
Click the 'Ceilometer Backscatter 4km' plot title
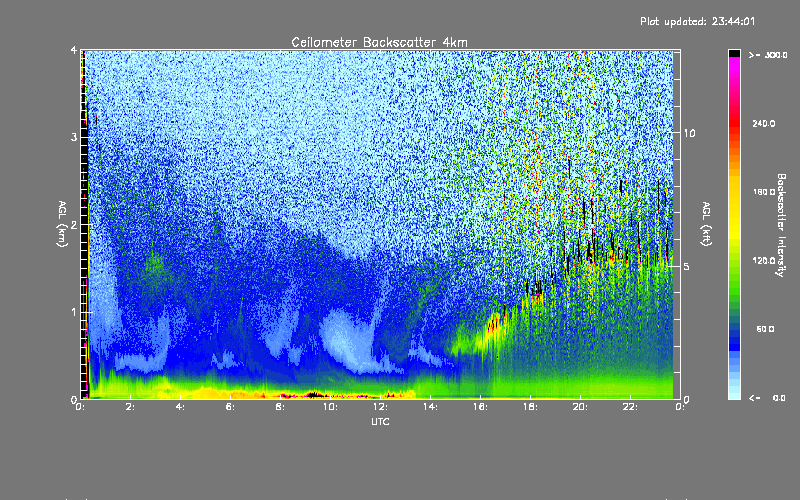379,42
